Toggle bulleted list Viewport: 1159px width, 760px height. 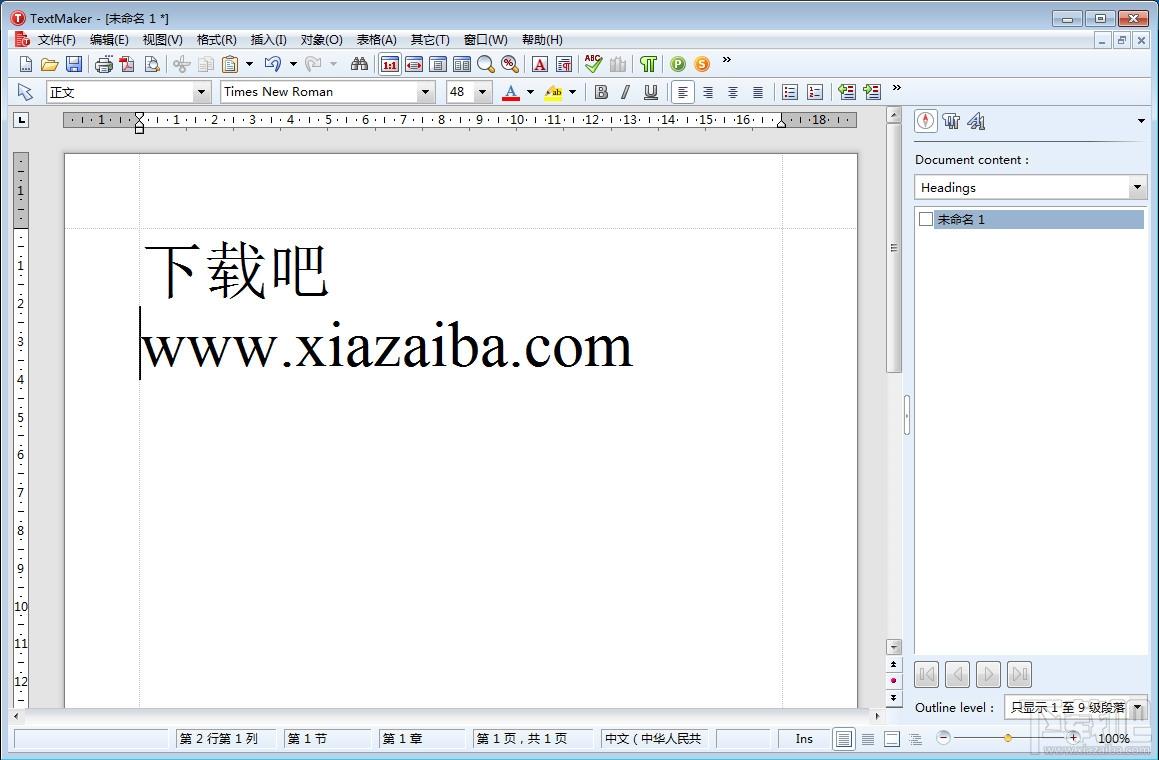(789, 92)
